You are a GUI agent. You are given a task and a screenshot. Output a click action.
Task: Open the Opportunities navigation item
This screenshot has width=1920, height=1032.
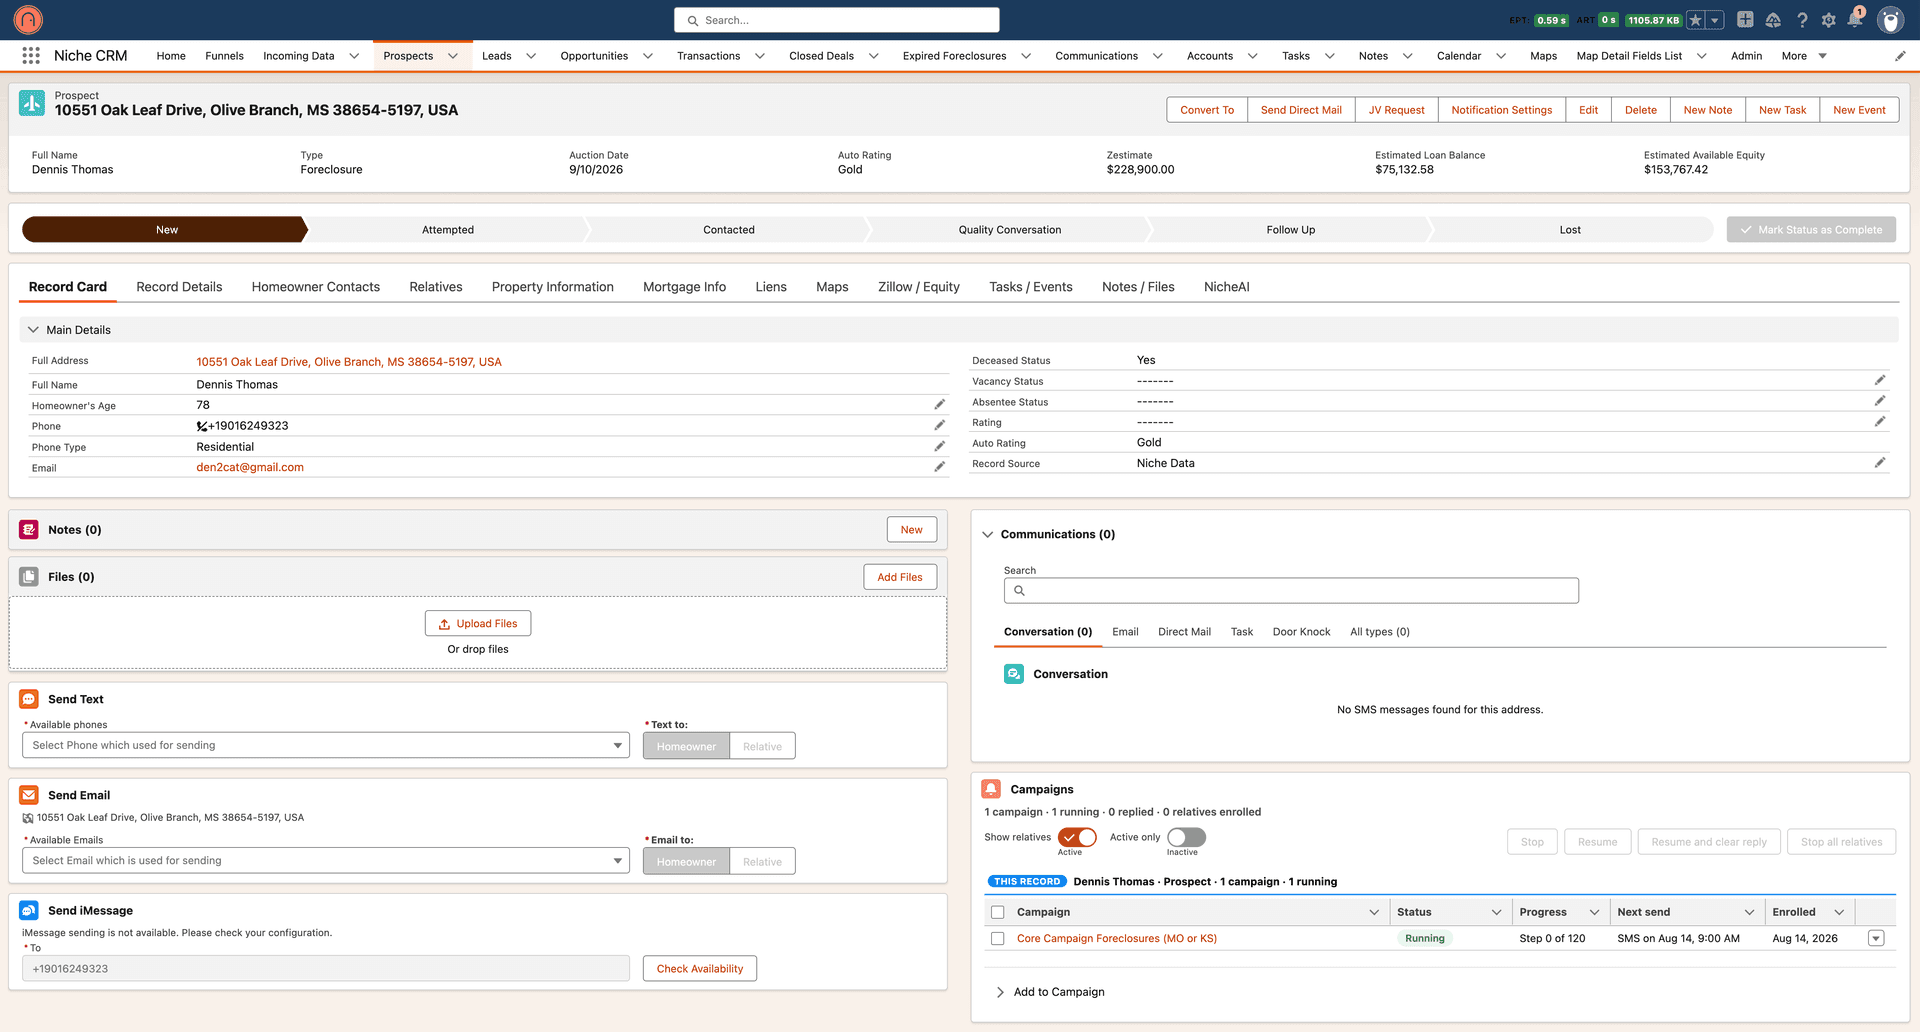594,56
